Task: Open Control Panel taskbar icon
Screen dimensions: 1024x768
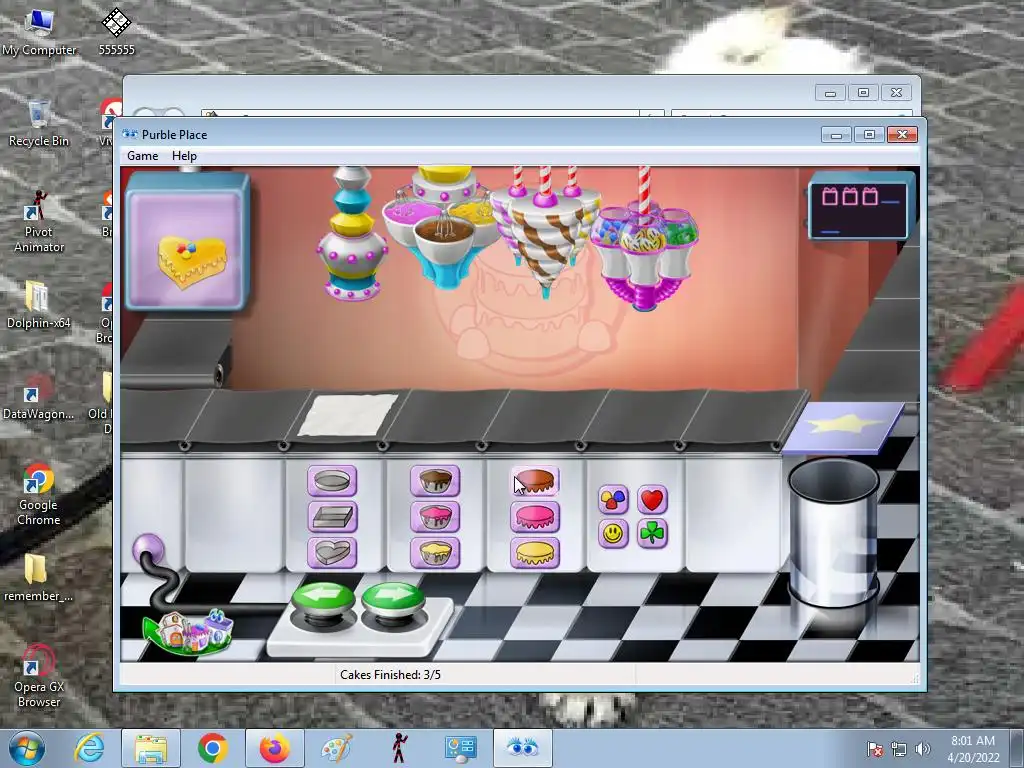Action: coord(461,748)
